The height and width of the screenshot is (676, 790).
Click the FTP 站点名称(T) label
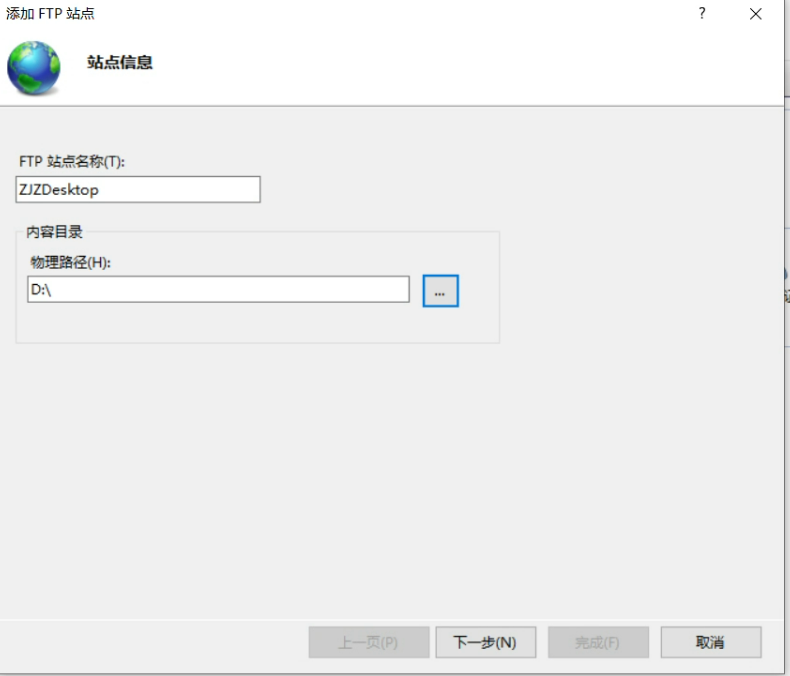(x=72, y=161)
